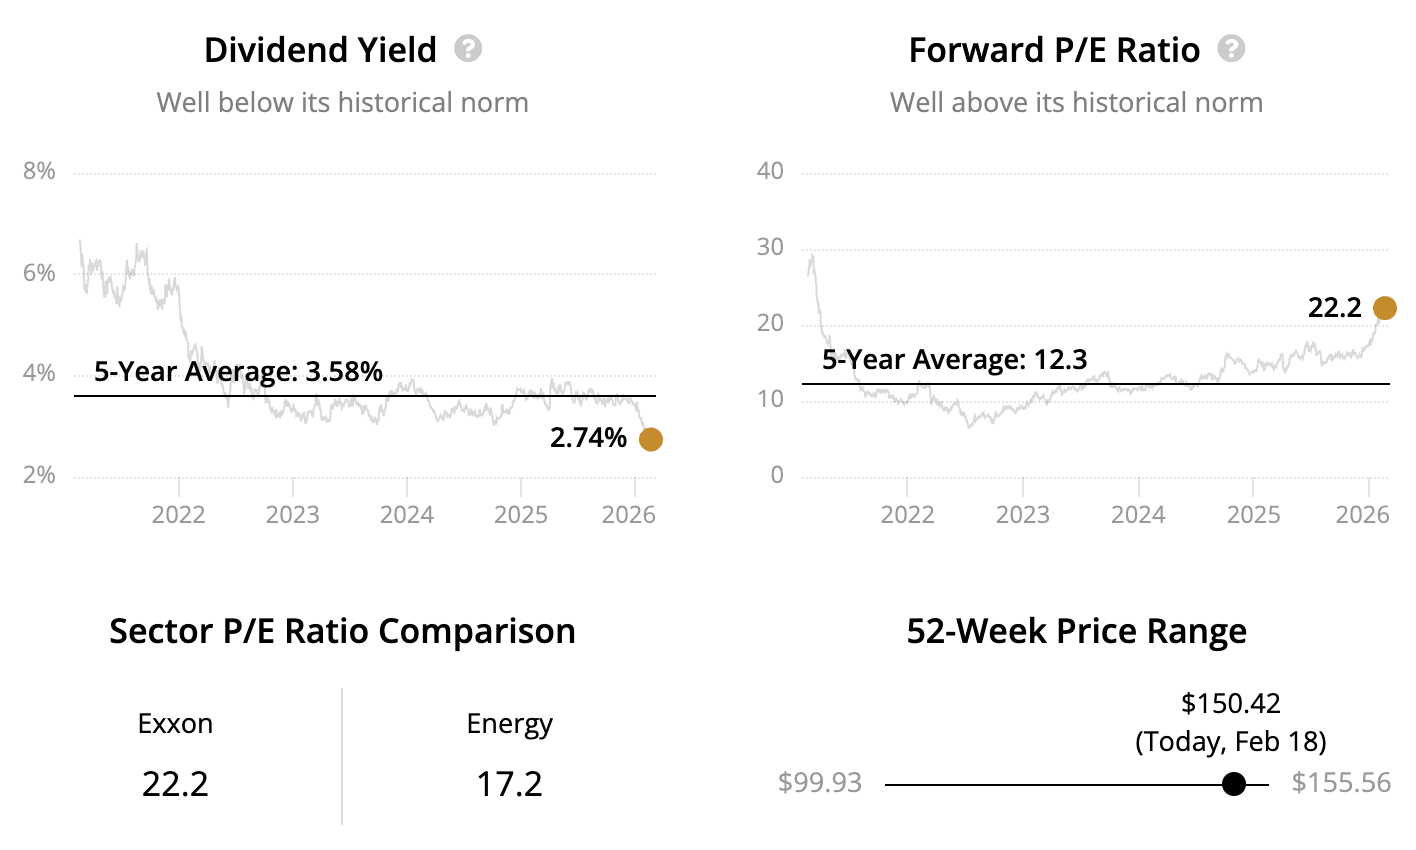Screen dimensions: 1416x850
Task: Click the 2024 axis label on Forward P/E chart
Action: tap(1138, 515)
